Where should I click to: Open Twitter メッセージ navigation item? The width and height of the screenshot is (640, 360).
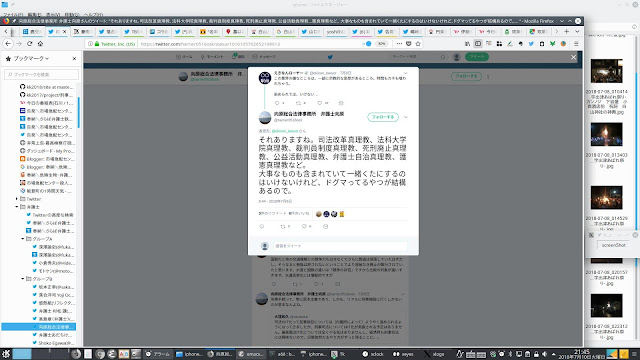(264, 57)
